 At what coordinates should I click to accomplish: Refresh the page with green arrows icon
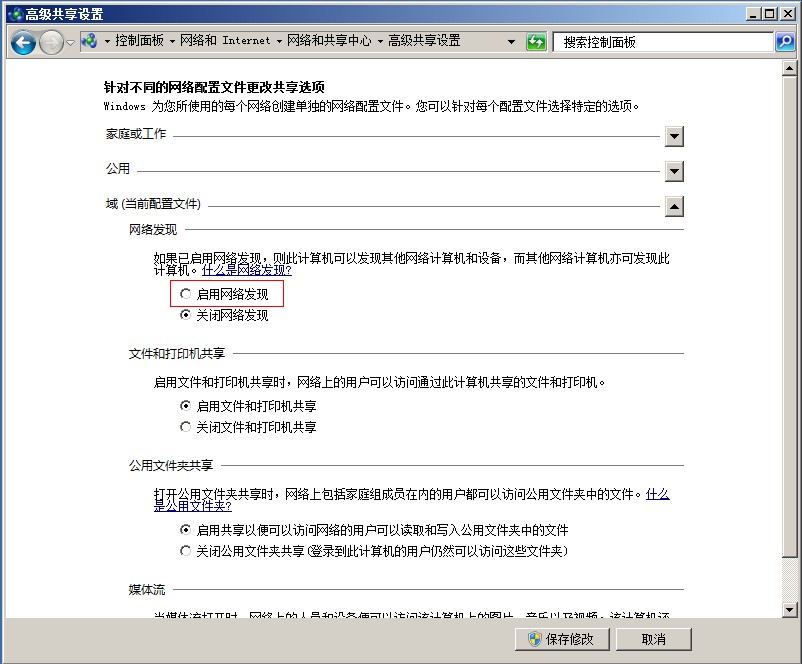(536, 41)
